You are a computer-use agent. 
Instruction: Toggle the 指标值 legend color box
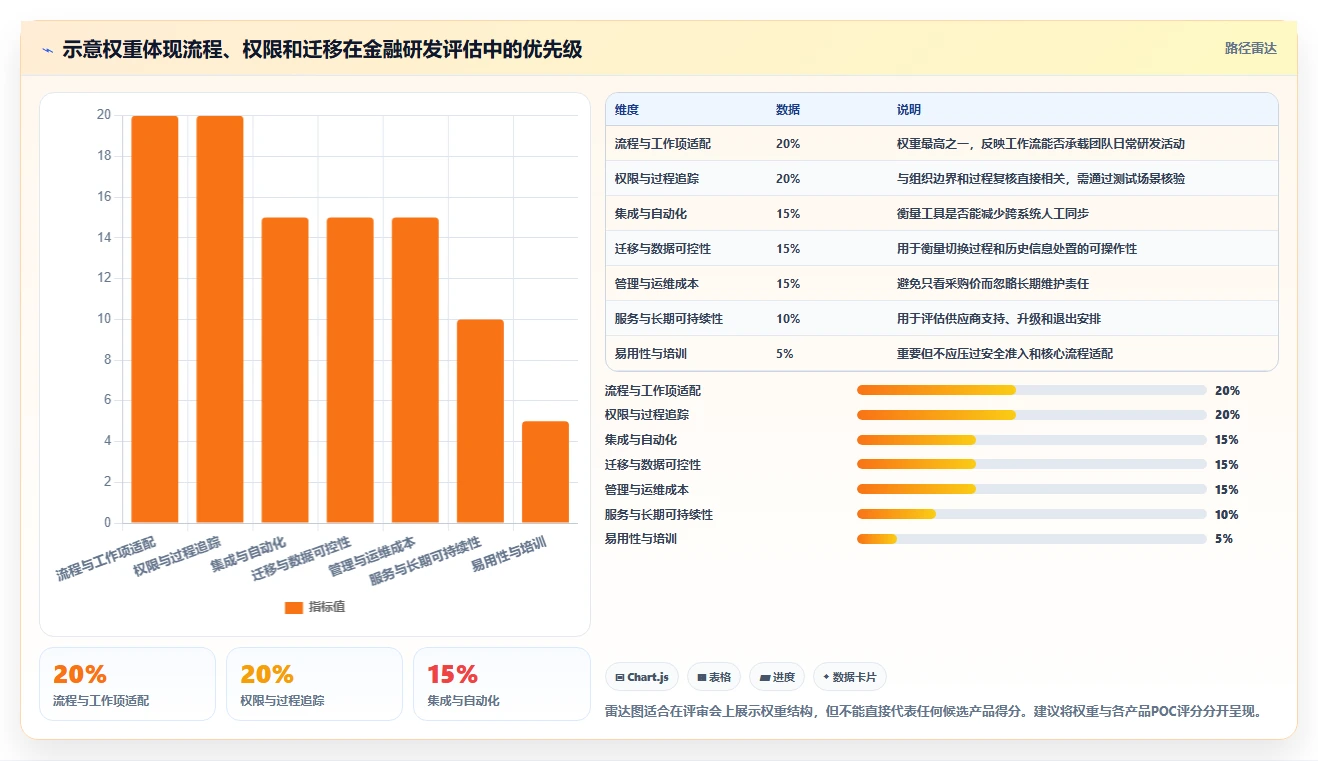[x=293, y=607]
